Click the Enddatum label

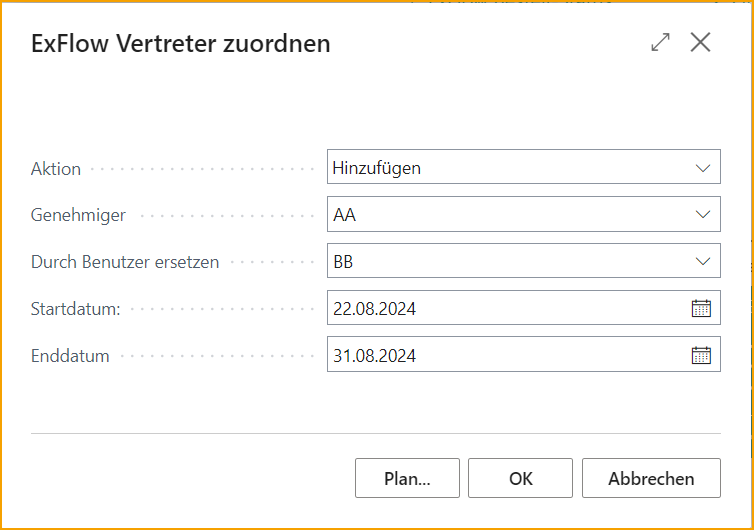(x=70, y=356)
